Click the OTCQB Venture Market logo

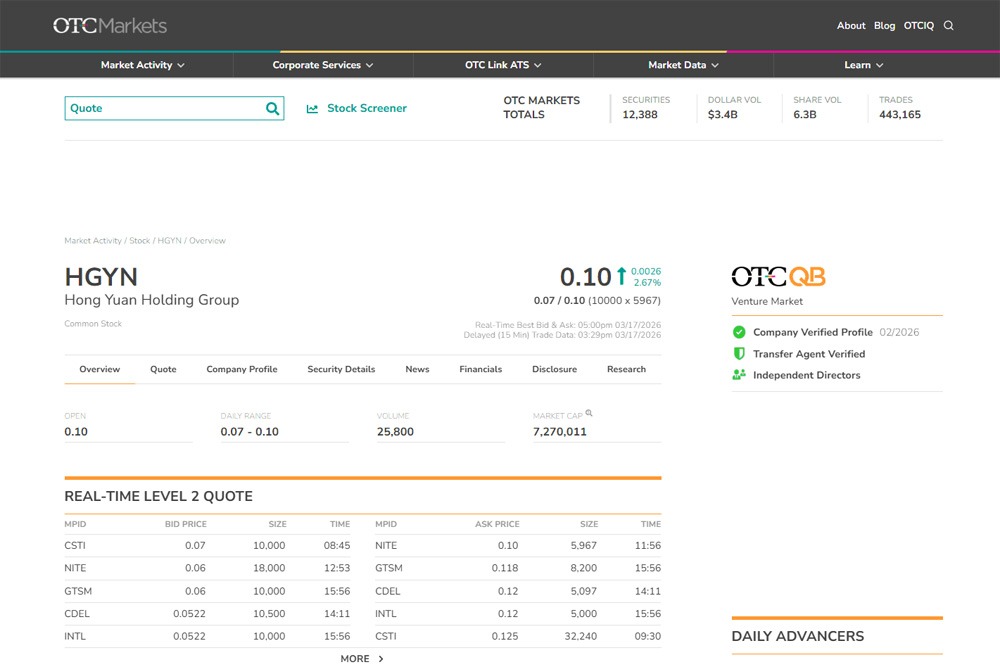778,277
